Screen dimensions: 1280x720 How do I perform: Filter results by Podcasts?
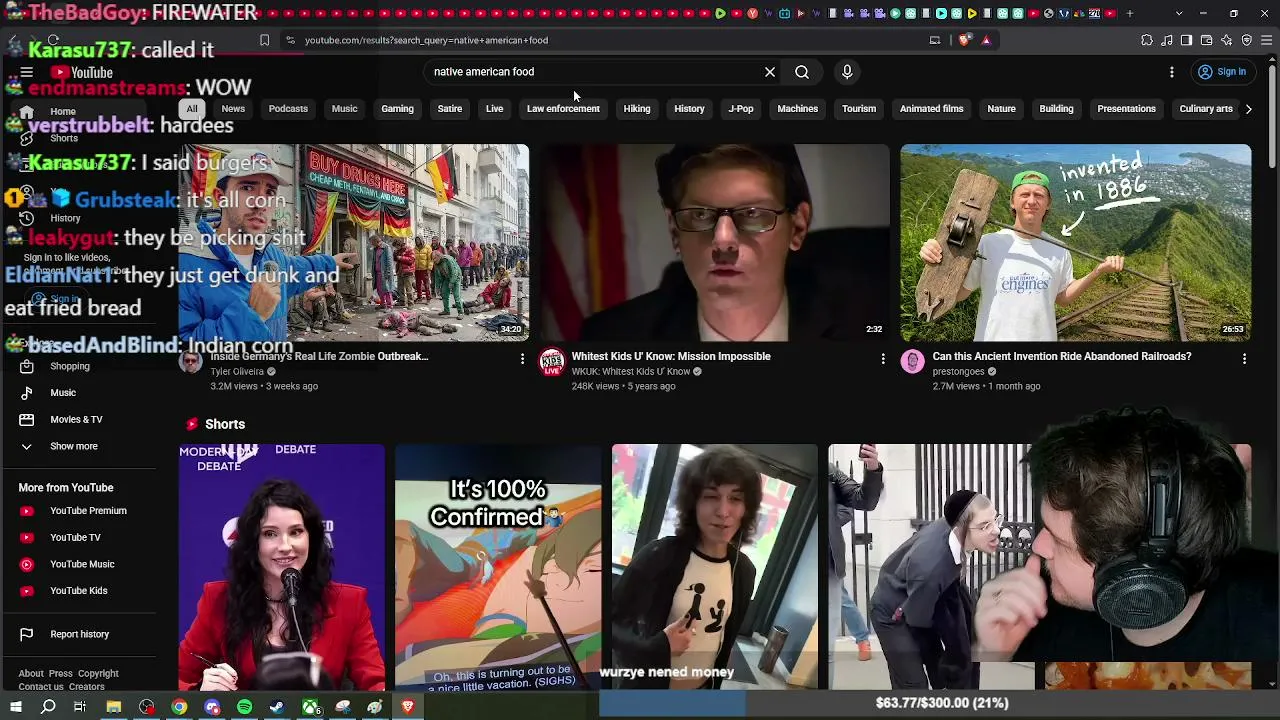(x=288, y=109)
